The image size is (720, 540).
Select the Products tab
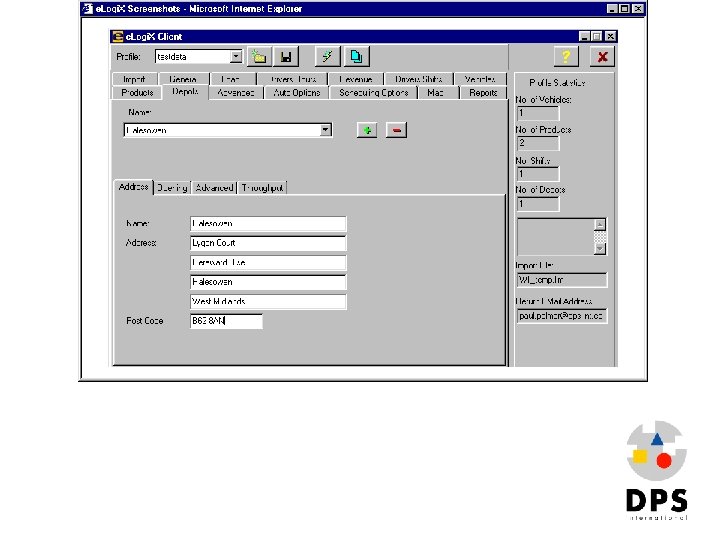point(137,93)
